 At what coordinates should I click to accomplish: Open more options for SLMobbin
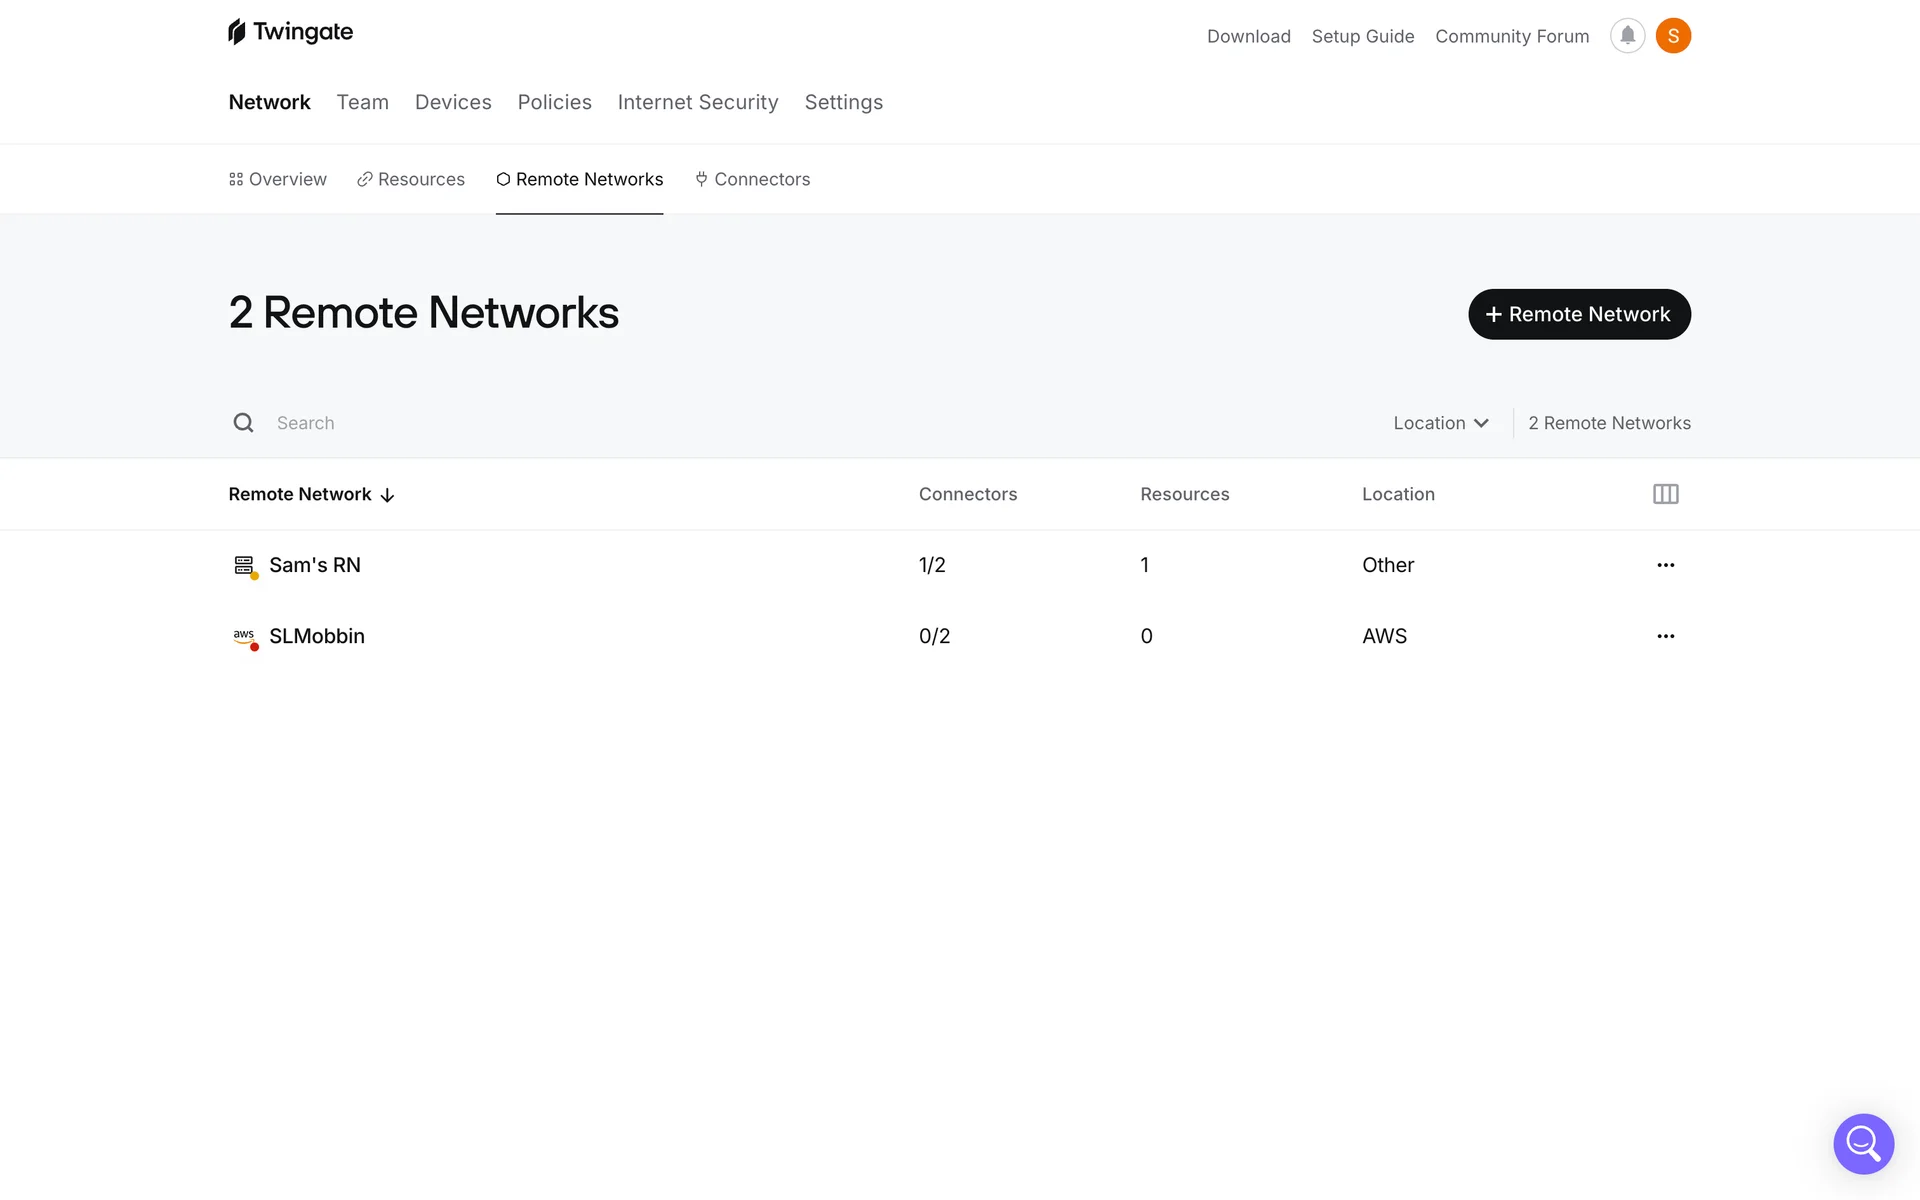tap(1665, 636)
